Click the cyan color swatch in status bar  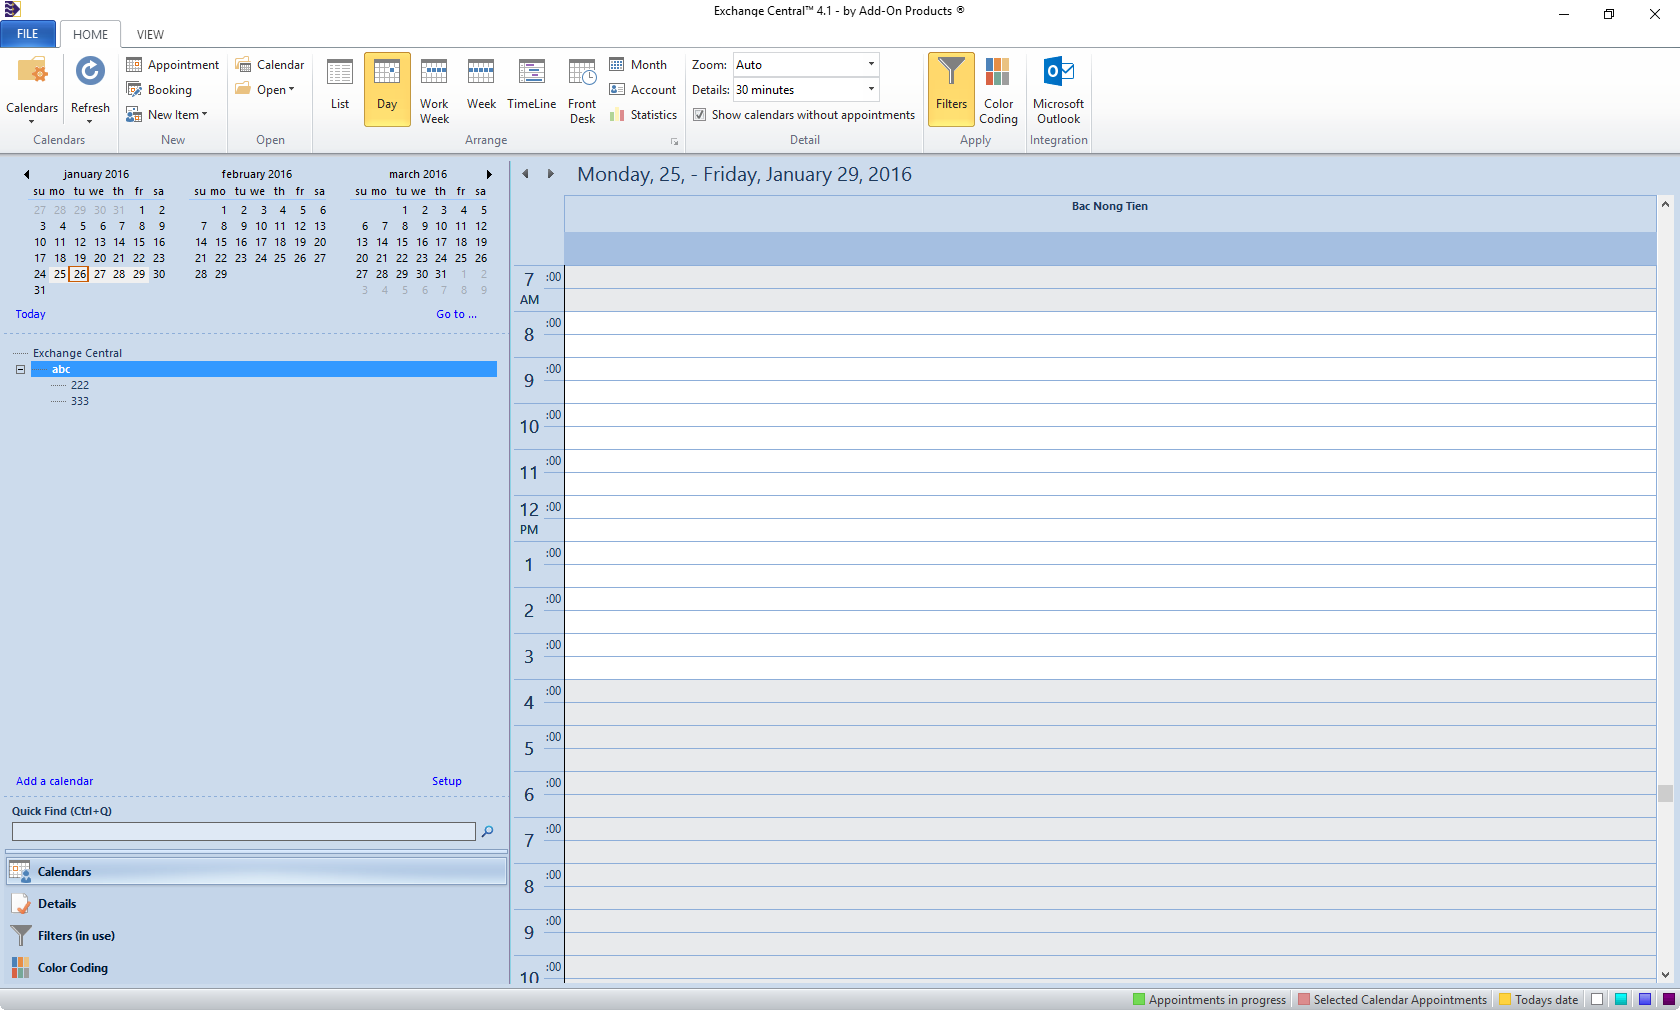[x=1621, y=1000]
